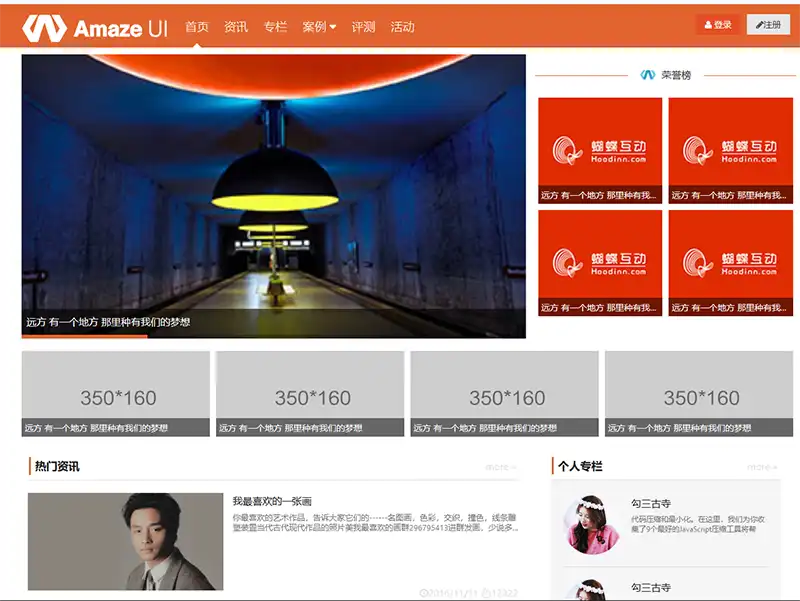Open the 活动 navigation item

(402, 27)
